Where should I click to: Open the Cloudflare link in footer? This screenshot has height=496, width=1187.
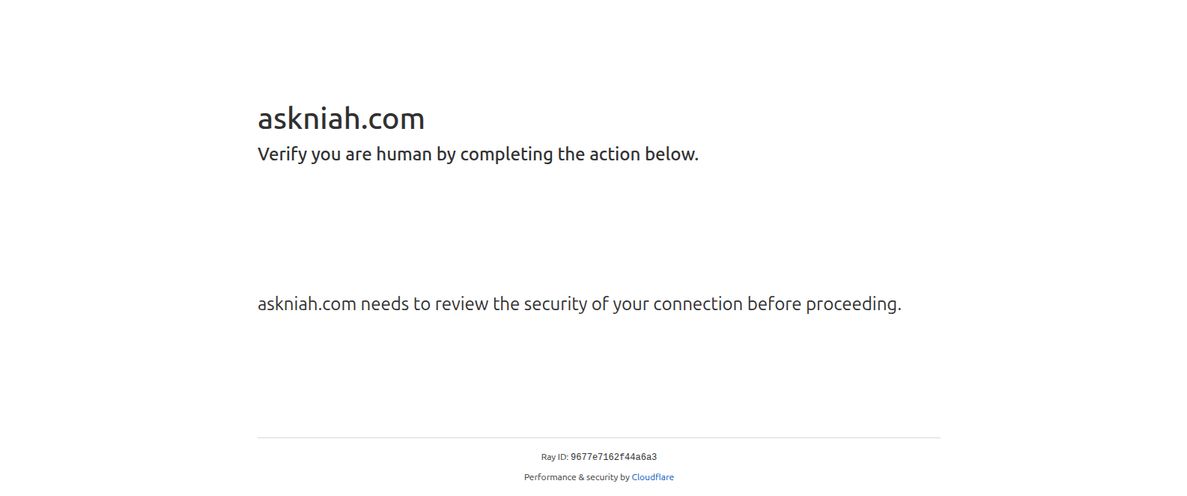(652, 478)
